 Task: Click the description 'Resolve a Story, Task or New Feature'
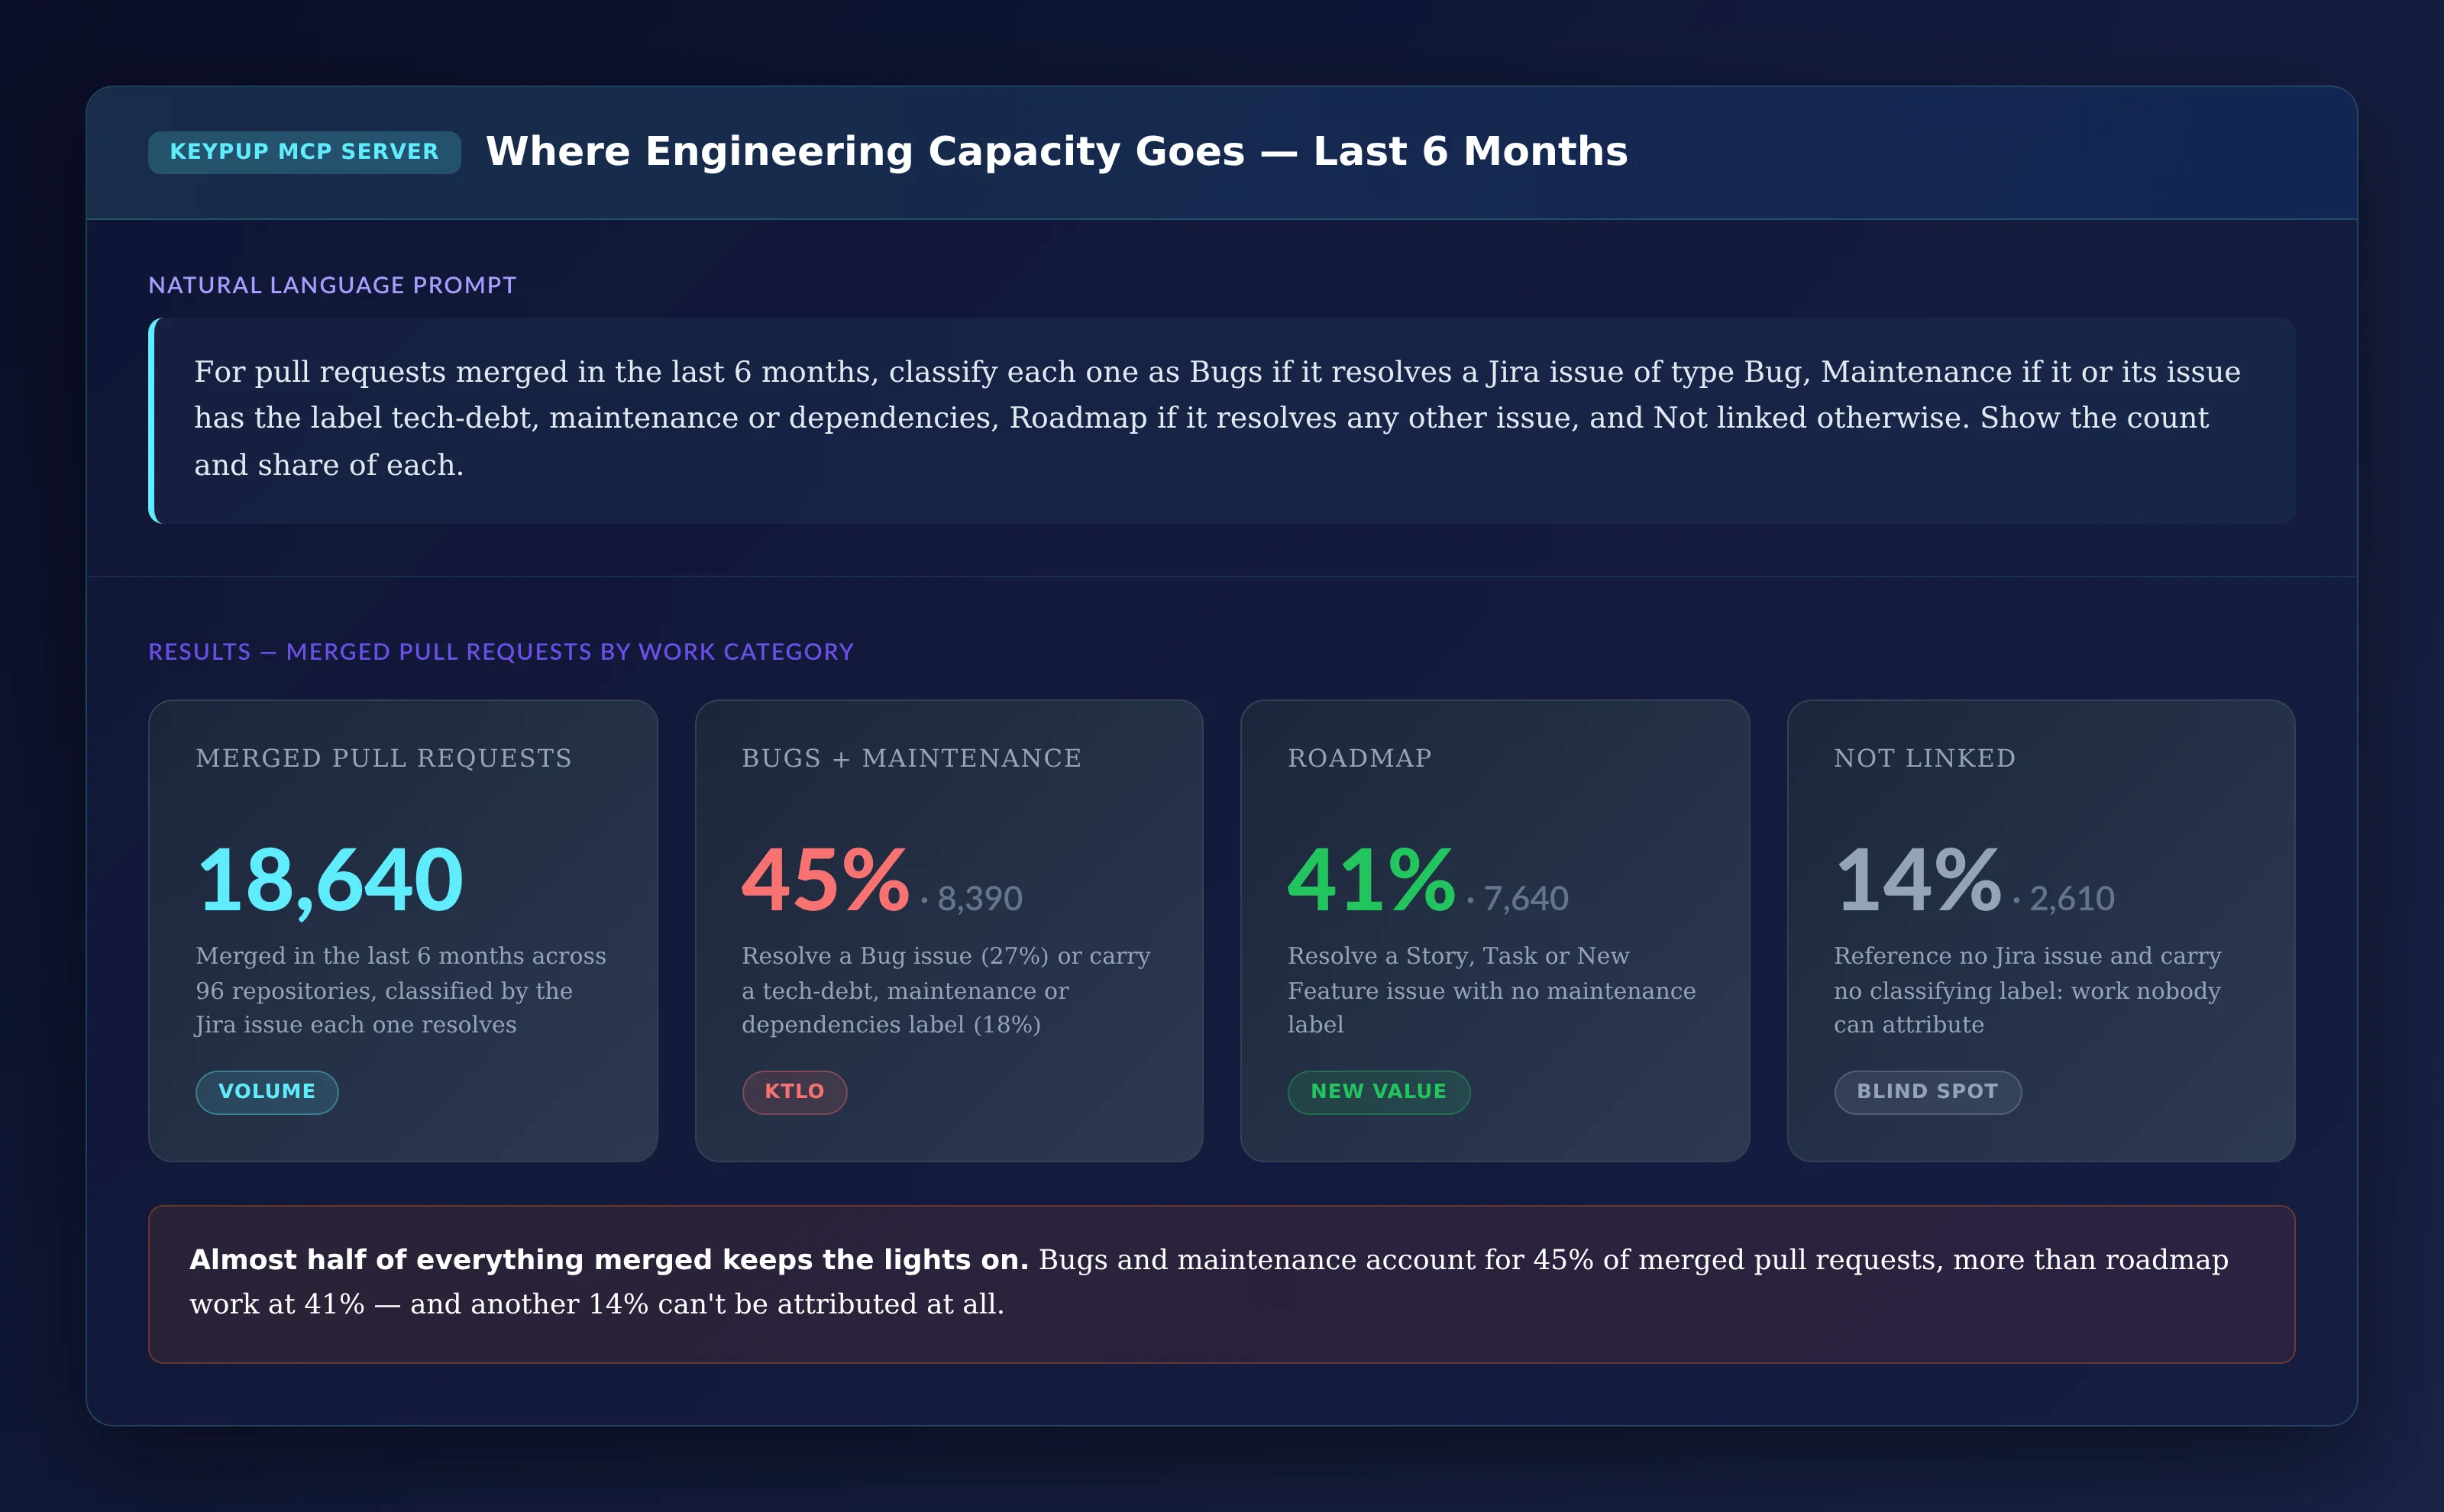(x=1491, y=990)
